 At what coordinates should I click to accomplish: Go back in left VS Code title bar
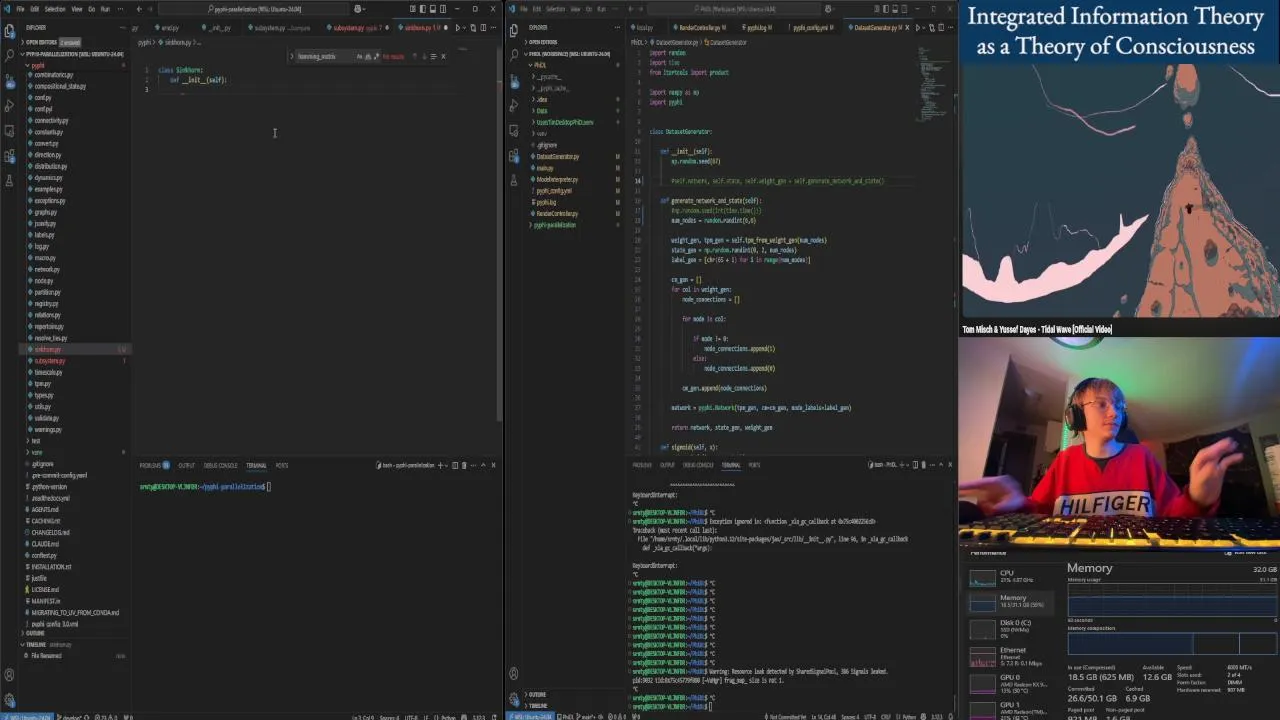tap(139, 9)
